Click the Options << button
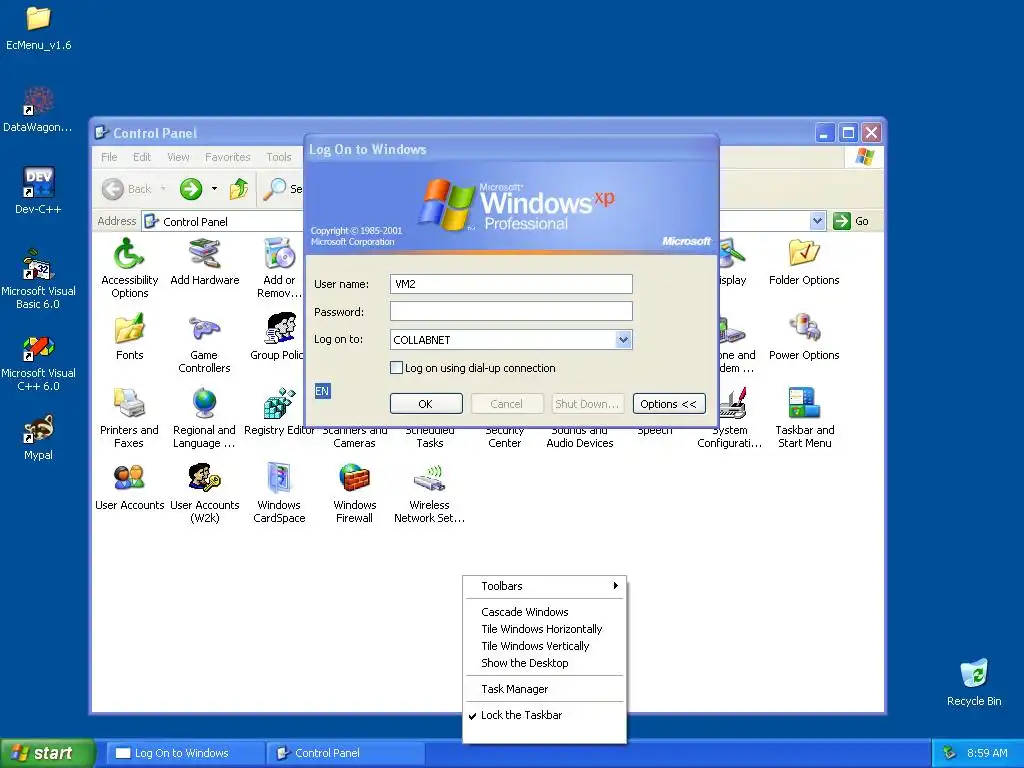Image resolution: width=1024 pixels, height=768 pixels. click(669, 404)
